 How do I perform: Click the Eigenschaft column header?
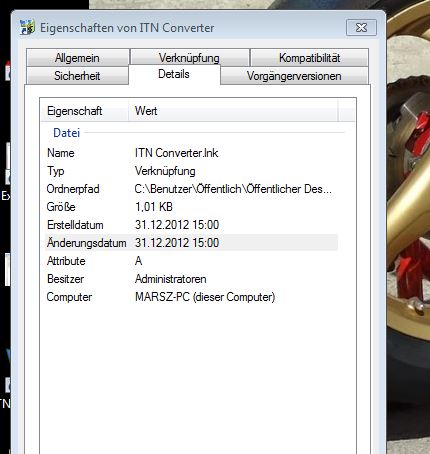coord(84,111)
